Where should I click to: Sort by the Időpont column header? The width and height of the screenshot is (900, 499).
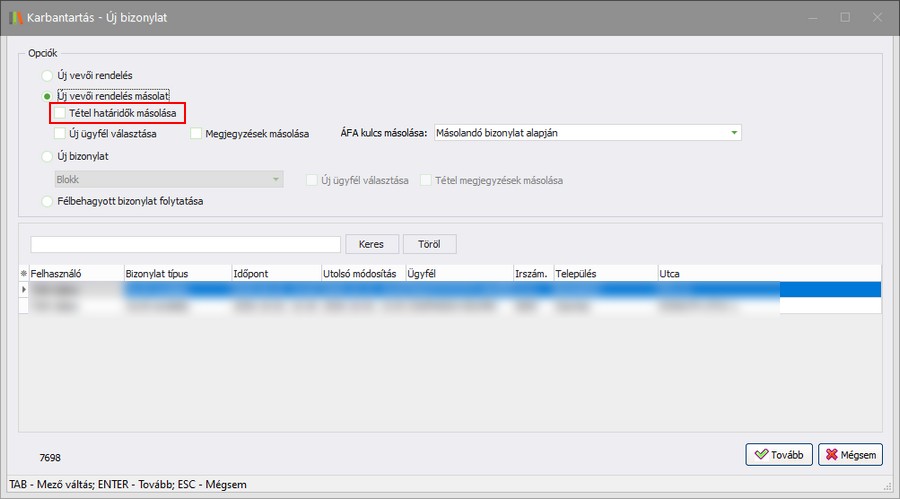(274, 273)
